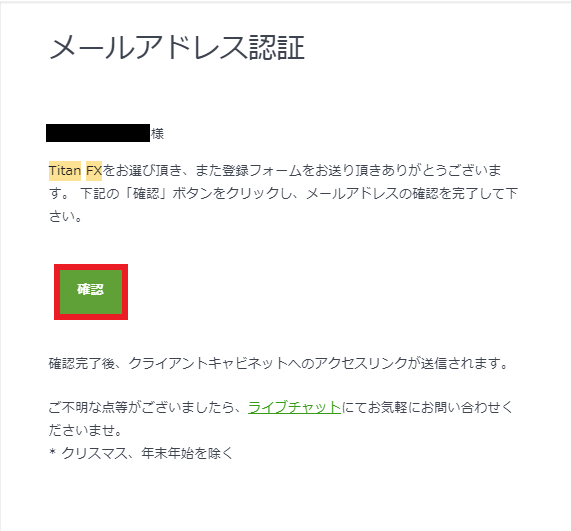Select the highlighted Titan word

click(x=65, y=170)
